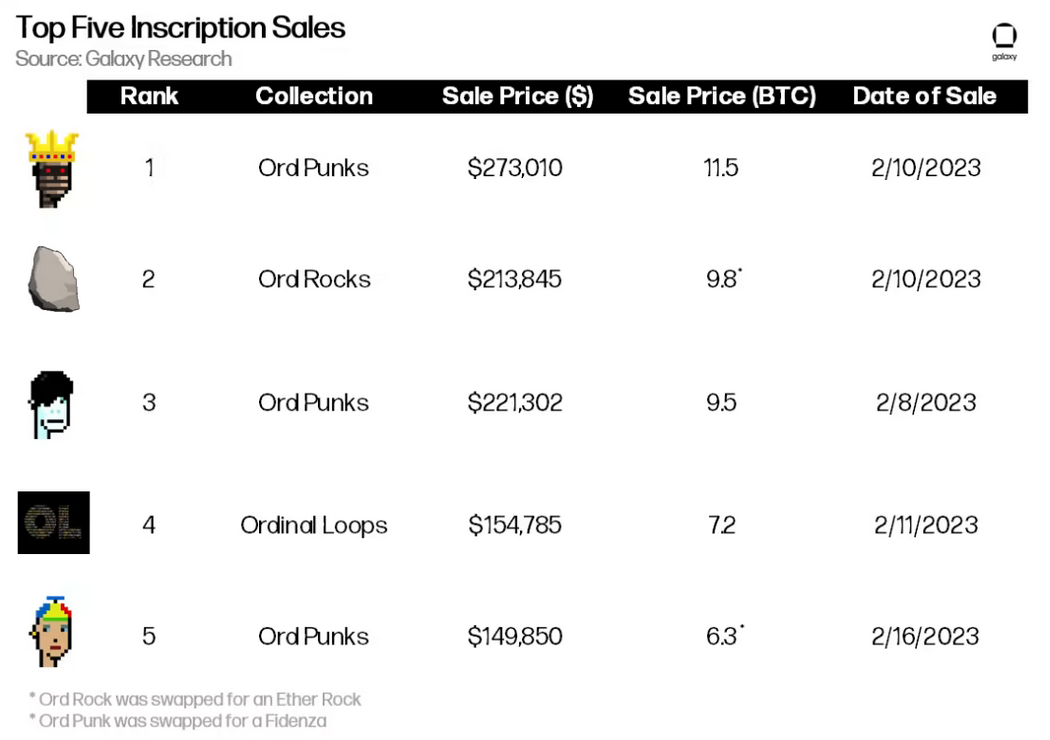Click the Date of Sale header
Image resolution: width=1050 pixels, height=740 pixels.
pyautogui.click(x=924, y=96)
